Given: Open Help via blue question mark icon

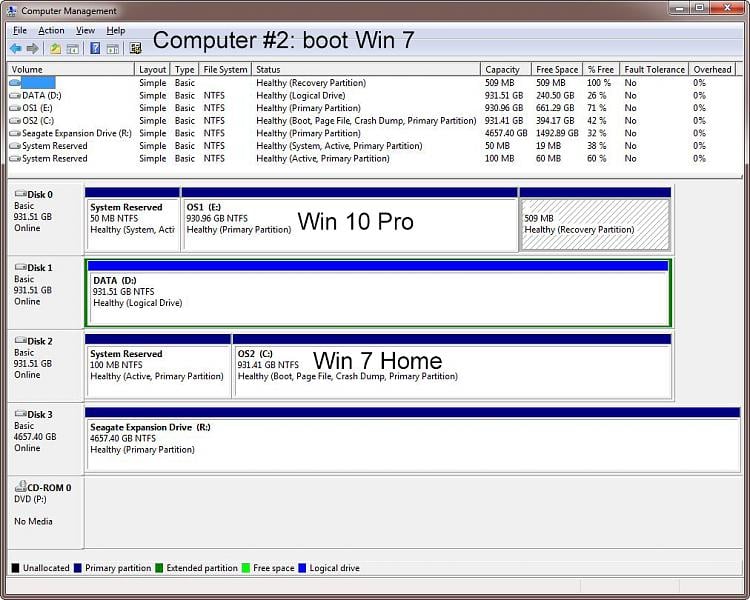Looking at the screenshot, I should click(x=95, y=48).
